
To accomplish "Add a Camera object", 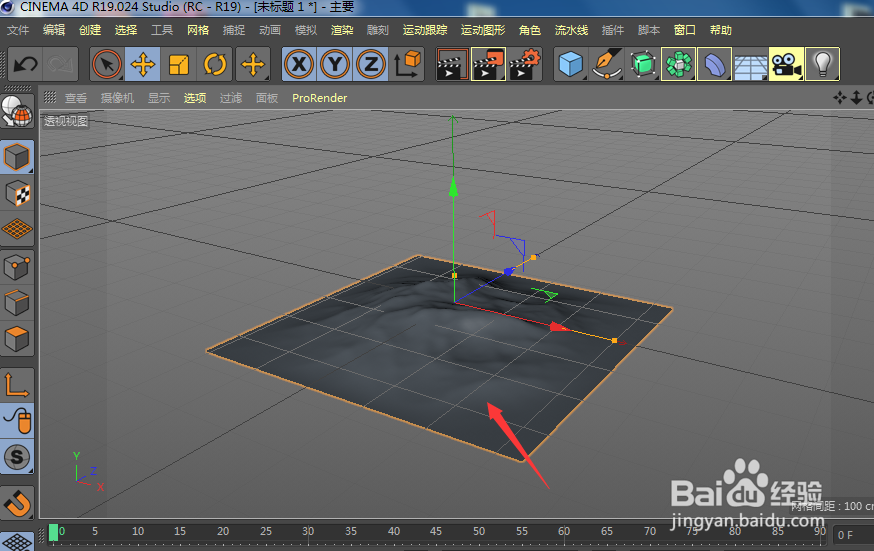I will click(x=786, y=65).
